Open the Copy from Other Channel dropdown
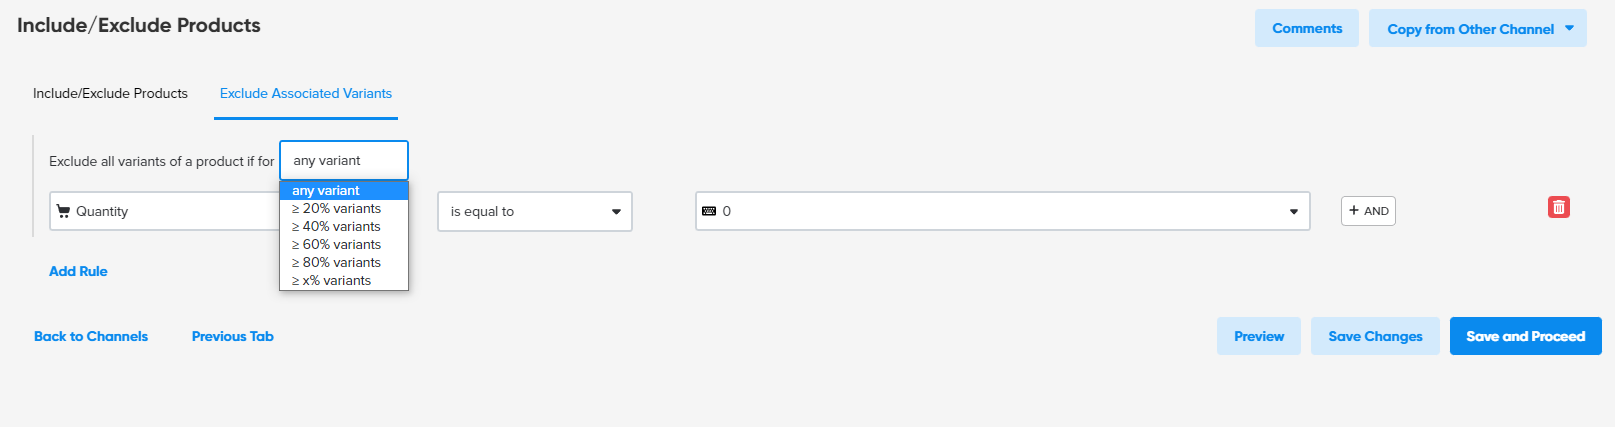This screenshot has height=427, width=1615. 1477,29
